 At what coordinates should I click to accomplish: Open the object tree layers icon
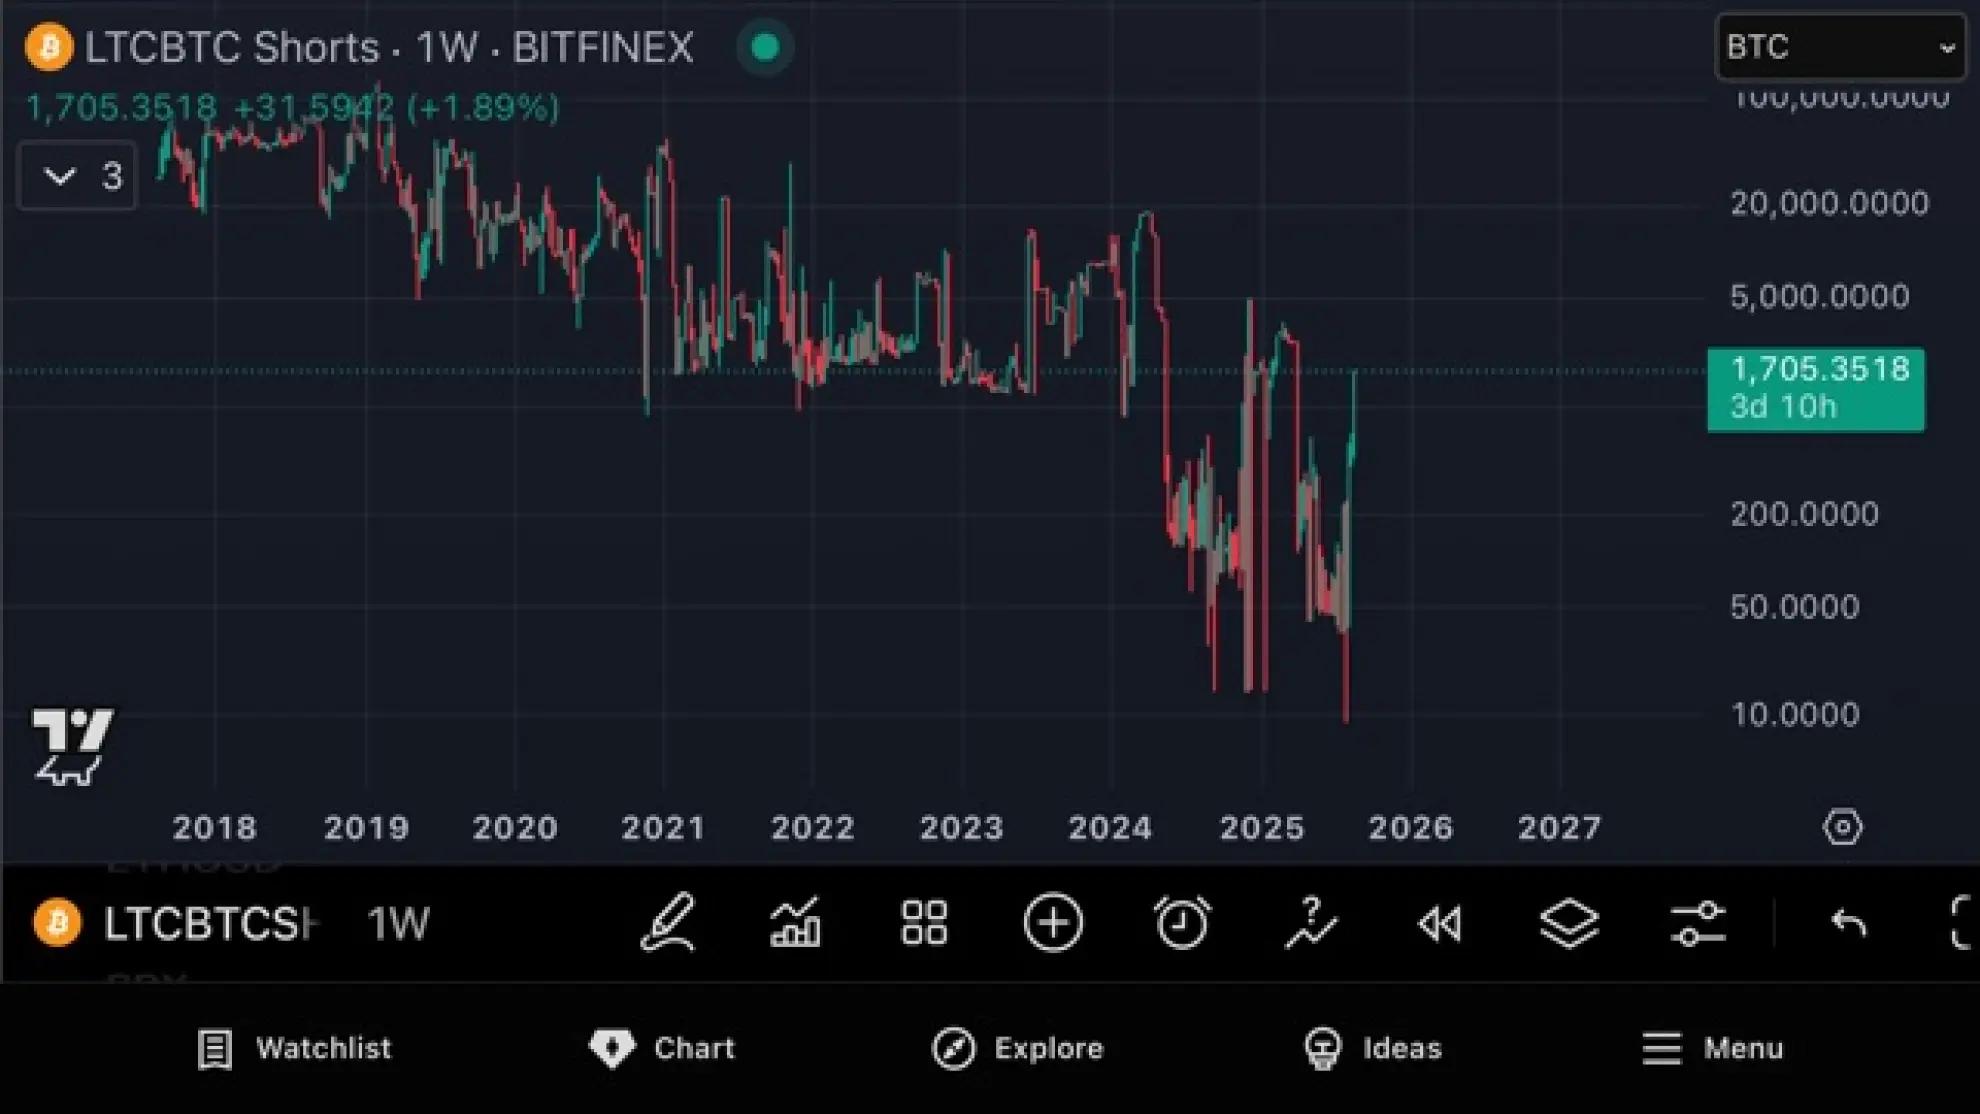coord(1569,922)
